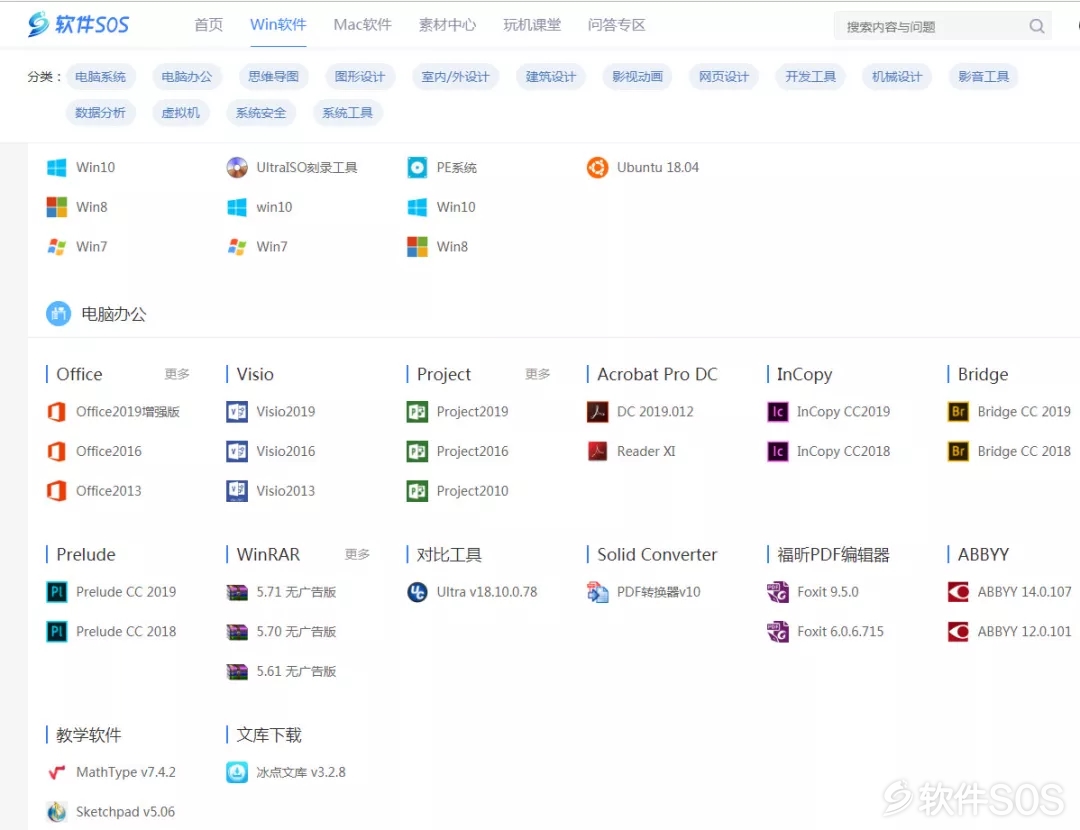Open the WinRAR 5.71 无广告版 icon

[x=237, y=592]
